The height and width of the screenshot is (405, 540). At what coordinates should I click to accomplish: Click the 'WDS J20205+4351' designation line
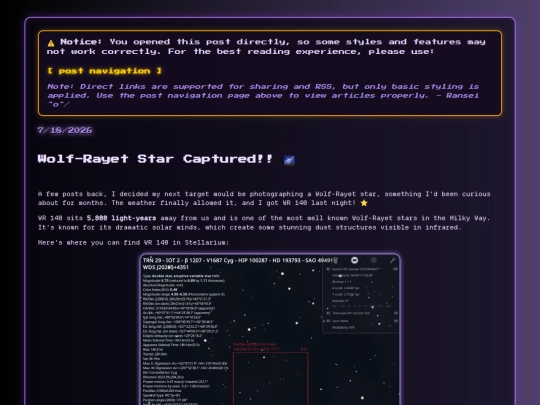[x=166, y=267]
